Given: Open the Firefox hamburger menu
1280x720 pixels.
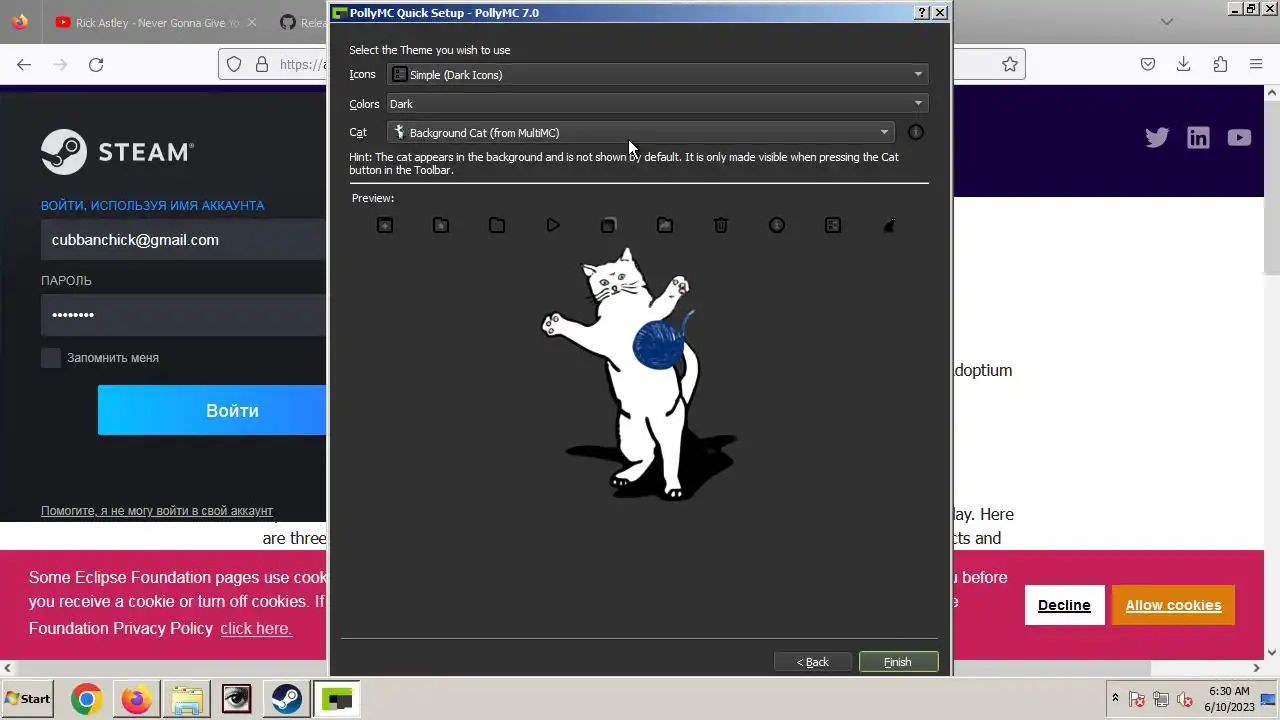Looking at the screenshot, I should tap(1256, 64).
